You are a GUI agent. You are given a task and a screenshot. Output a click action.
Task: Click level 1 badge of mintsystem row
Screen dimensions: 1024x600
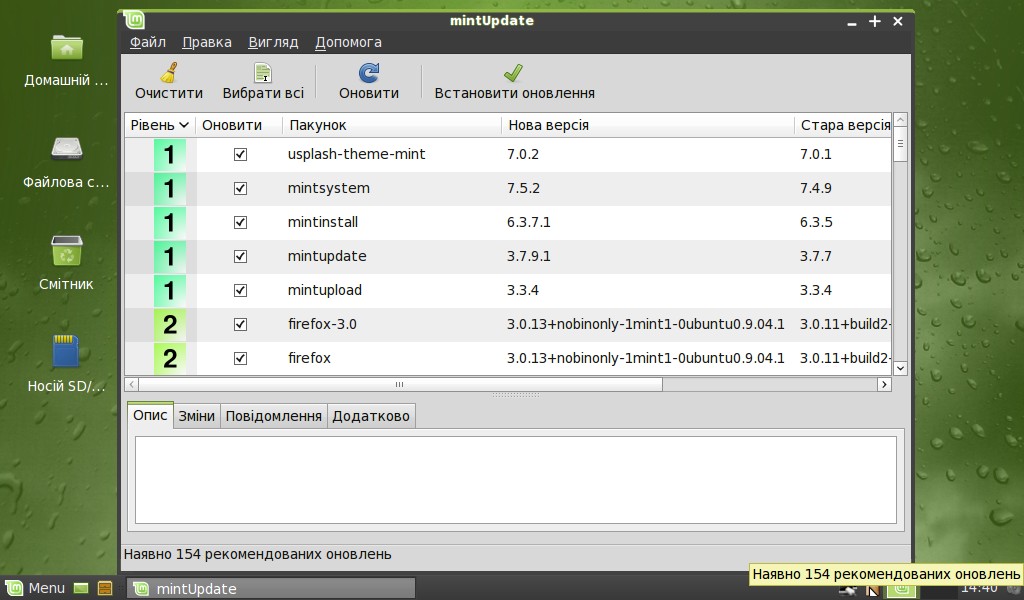170,189
